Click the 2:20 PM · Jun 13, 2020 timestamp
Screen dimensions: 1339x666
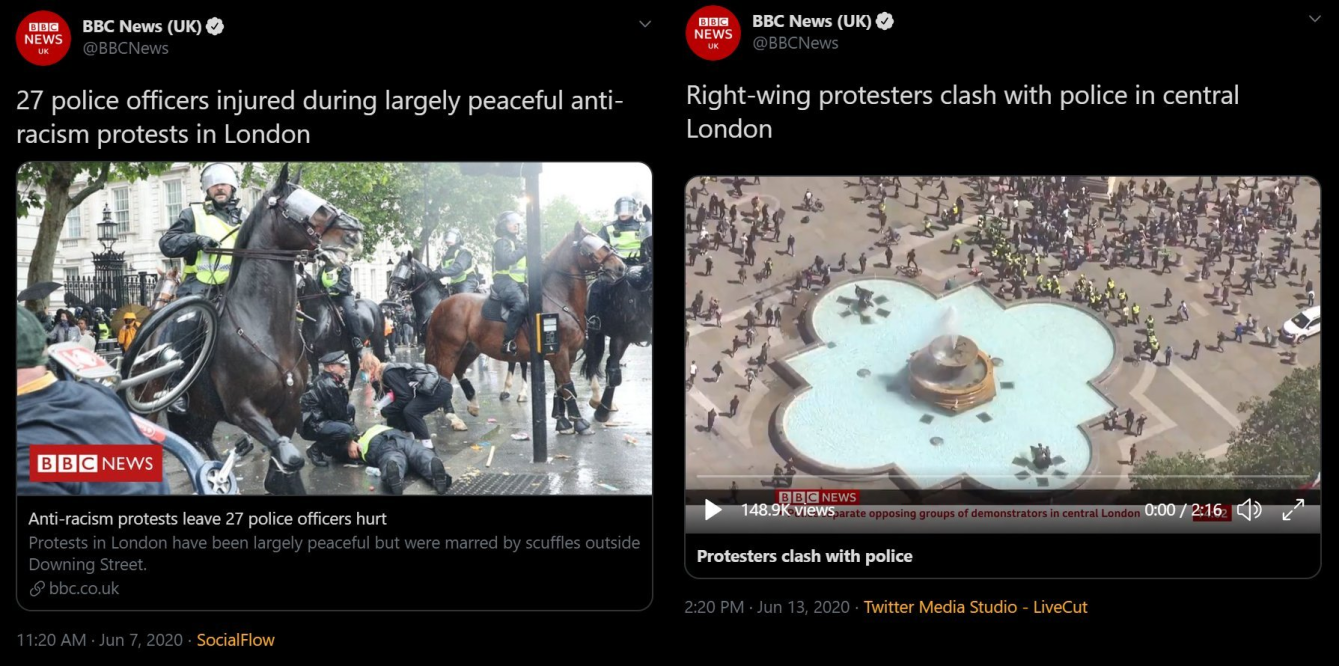pos(767,607)
